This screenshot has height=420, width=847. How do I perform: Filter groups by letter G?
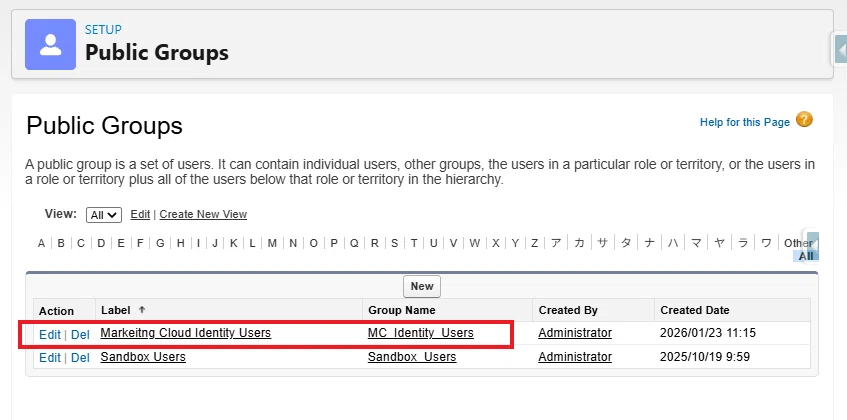click(x=160, y=243)
